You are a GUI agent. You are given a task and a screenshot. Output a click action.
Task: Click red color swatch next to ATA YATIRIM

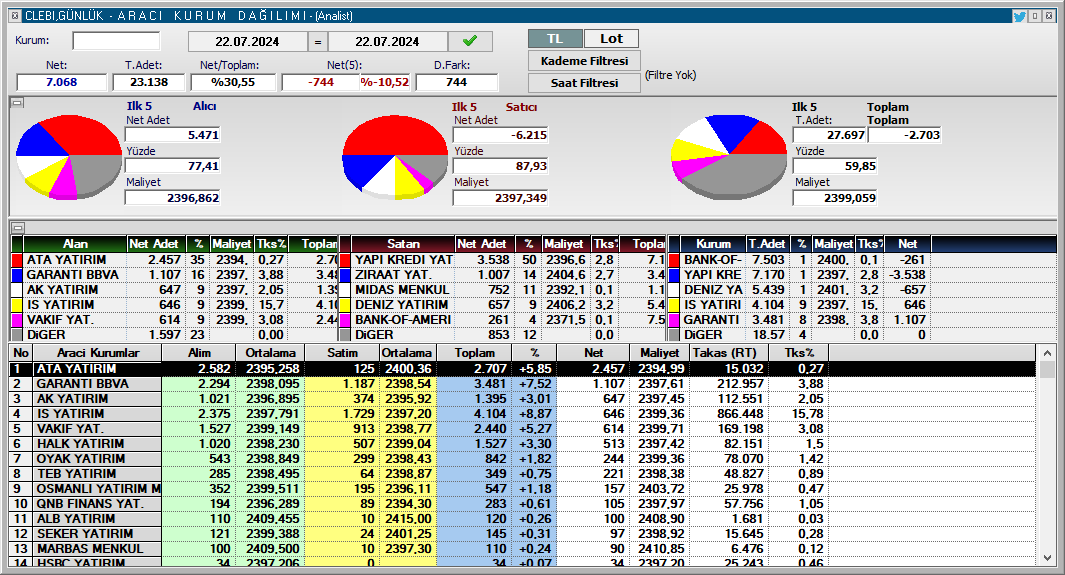tap(17, 260)
